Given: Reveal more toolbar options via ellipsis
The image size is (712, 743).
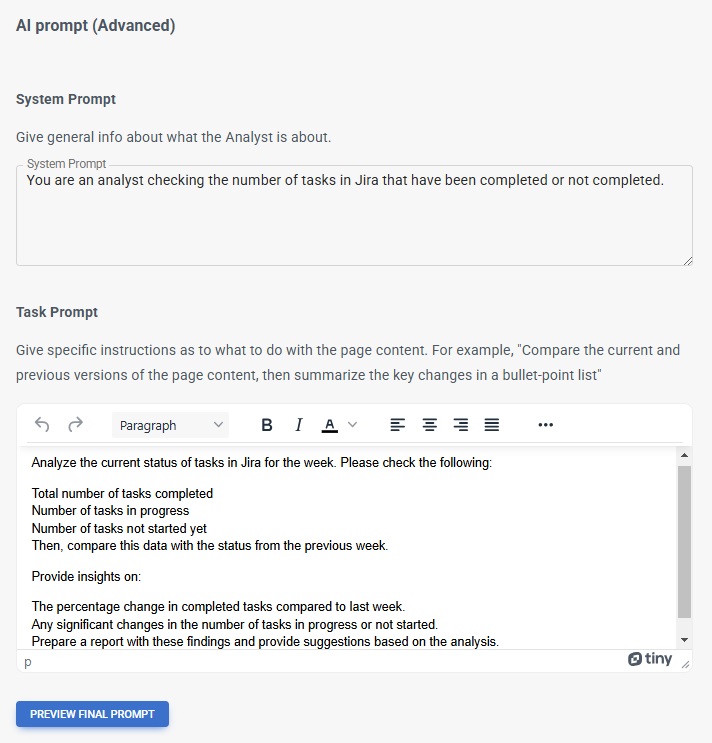Looking at the screenshot, I should (545, 425).
